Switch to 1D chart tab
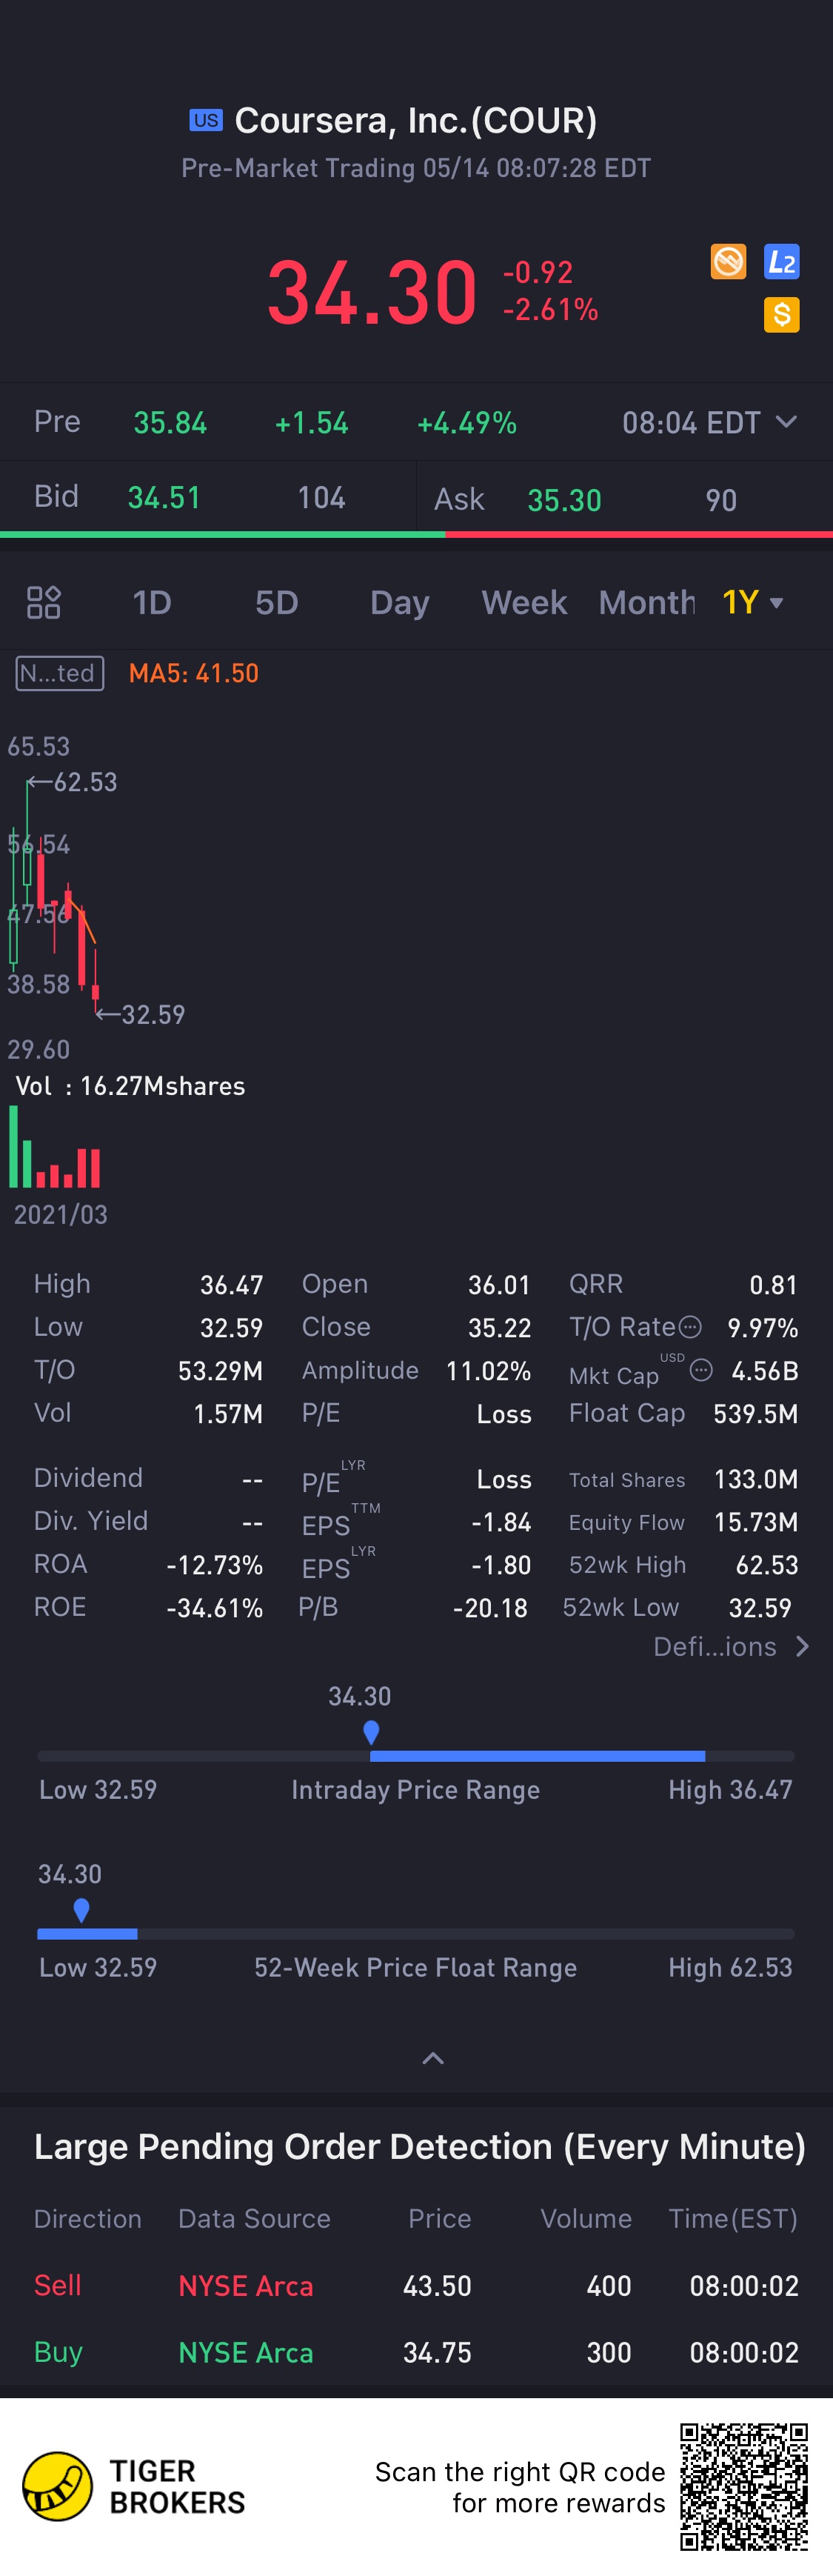 click(152, 603)
